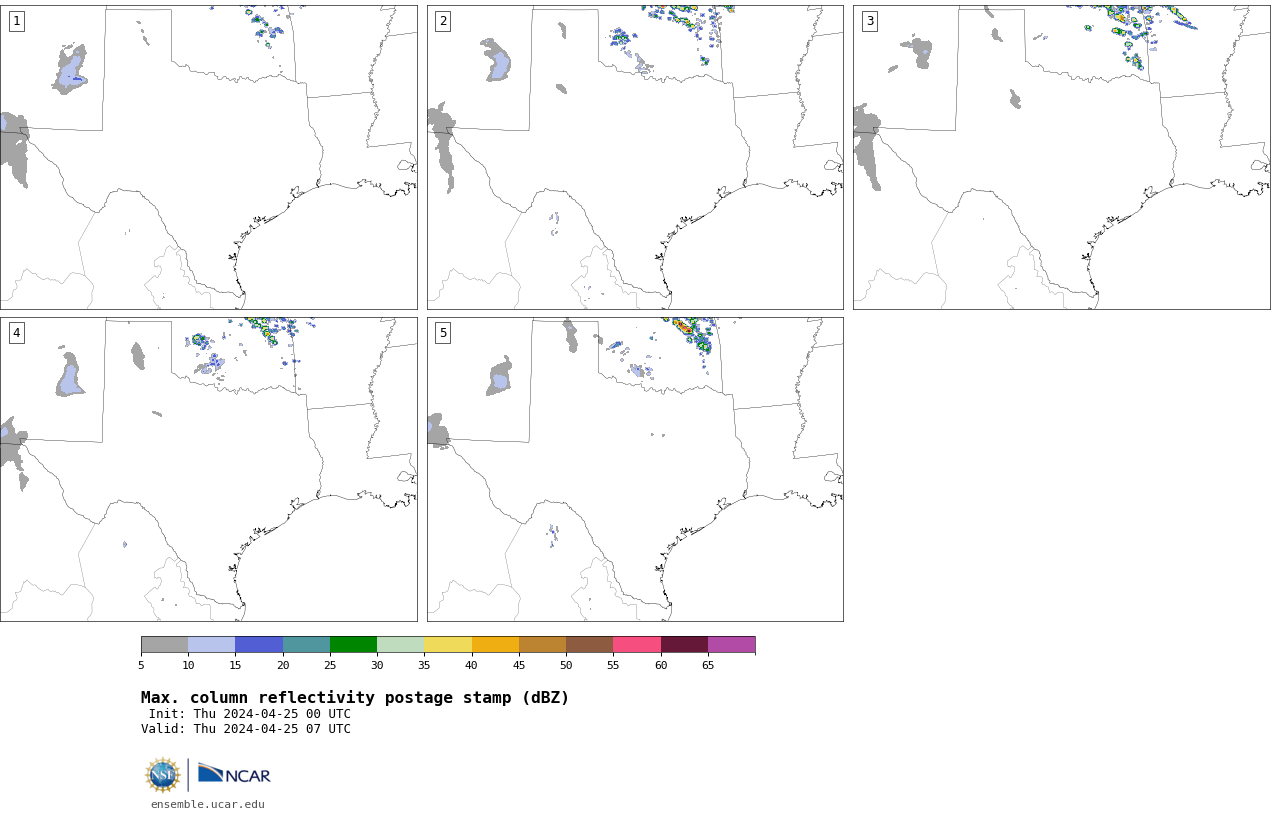Click the NCAR logo

234,774
